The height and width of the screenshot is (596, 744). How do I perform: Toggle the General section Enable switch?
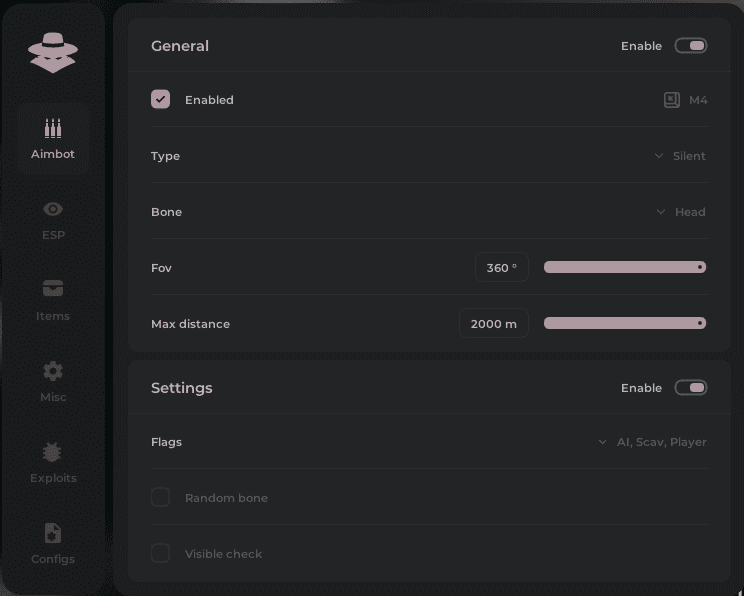(691, 46)
